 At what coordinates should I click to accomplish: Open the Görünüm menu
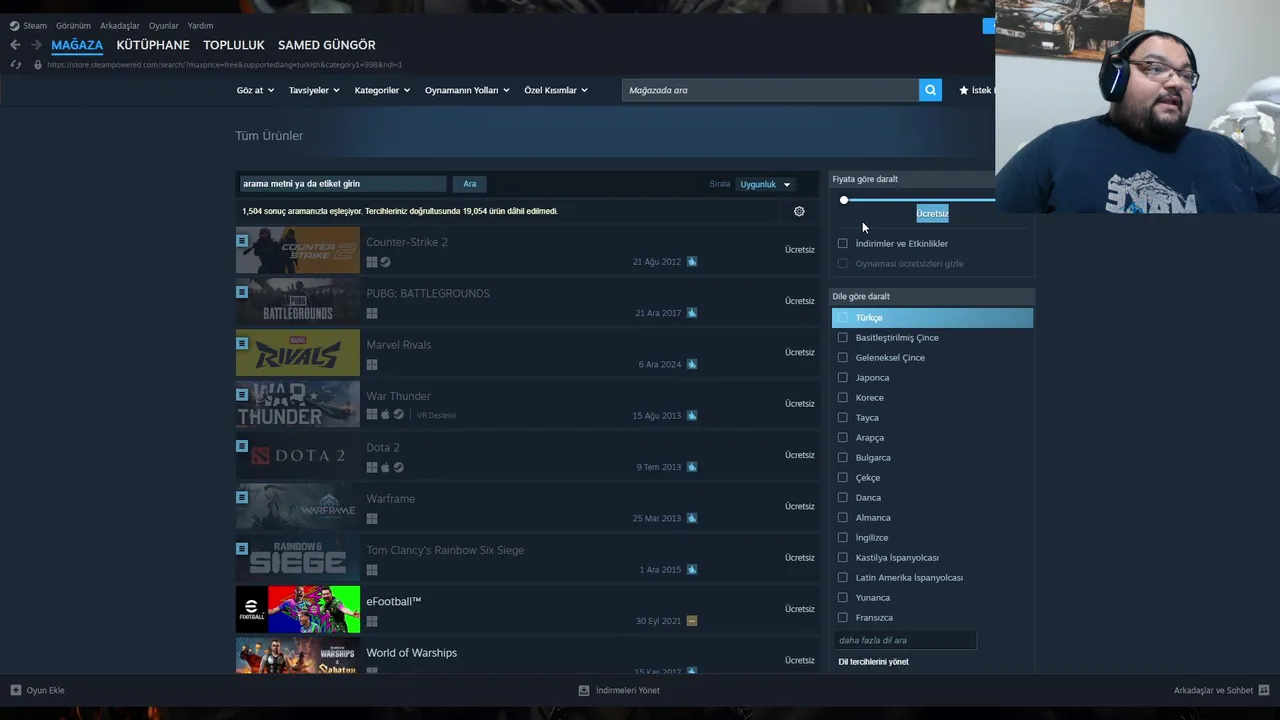pos(73,26)
